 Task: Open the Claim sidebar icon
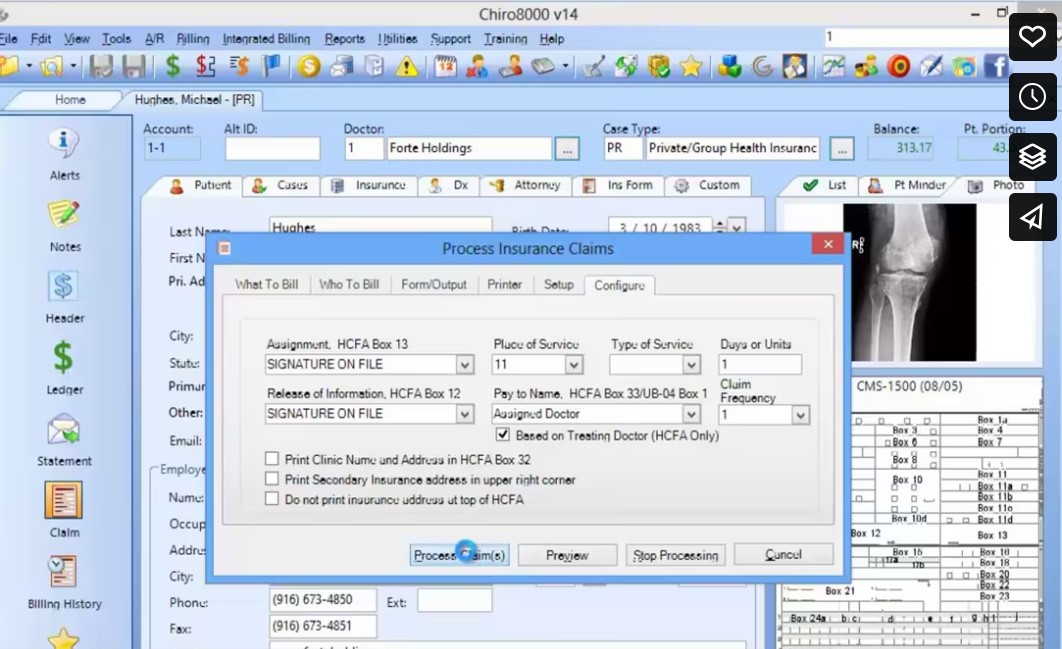tap(64, 511)
